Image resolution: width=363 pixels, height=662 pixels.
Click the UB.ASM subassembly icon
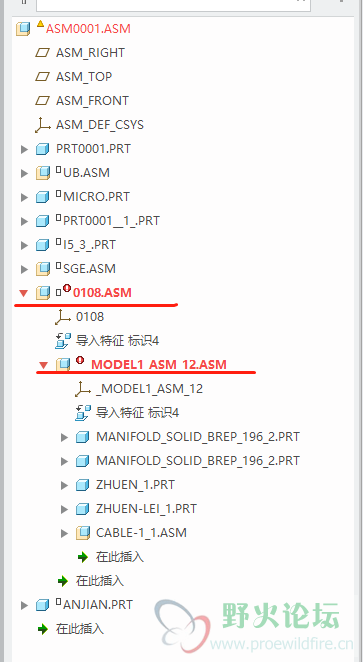(x=43, y=173)
